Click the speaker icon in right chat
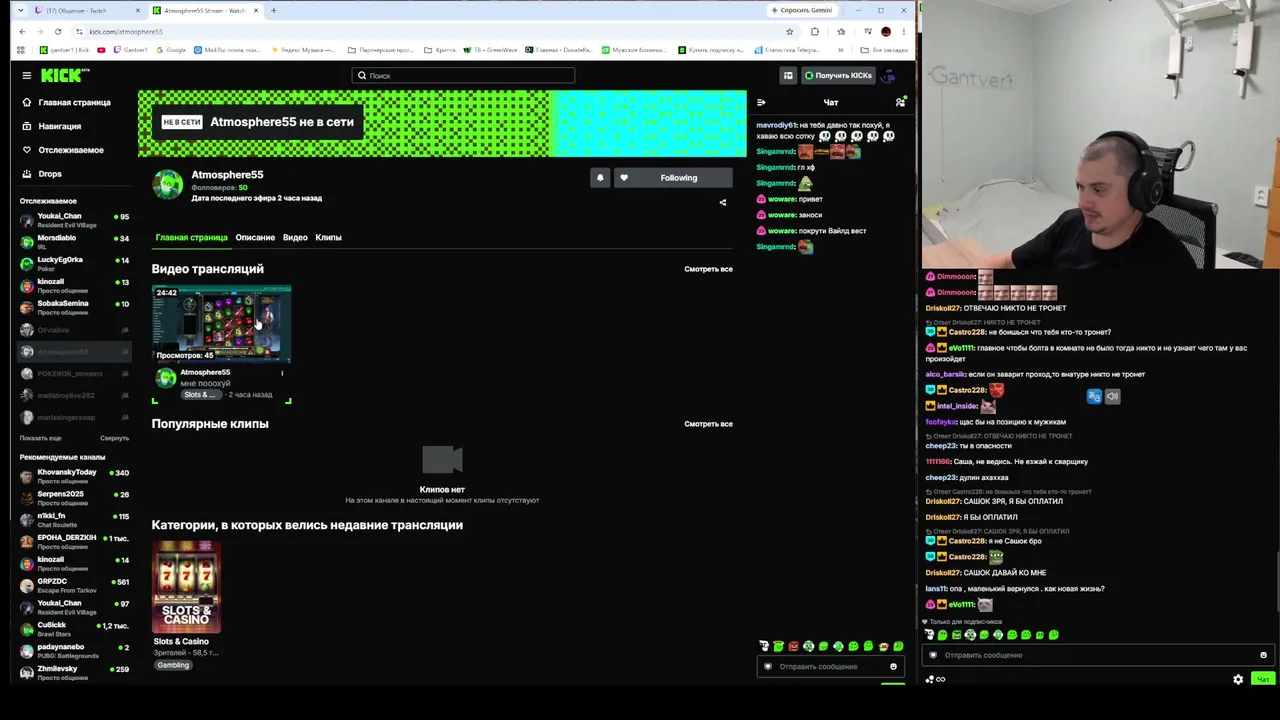The height and width of the screenshot is (720, 1280). (x=1112, y=397)
